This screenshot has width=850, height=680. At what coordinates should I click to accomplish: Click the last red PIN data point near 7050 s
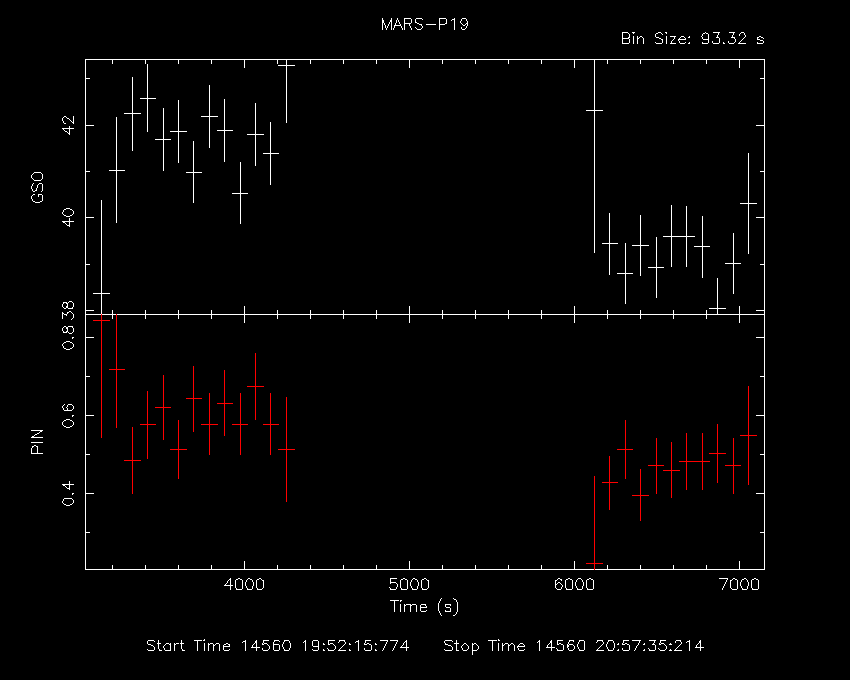(x=749, y=435)
